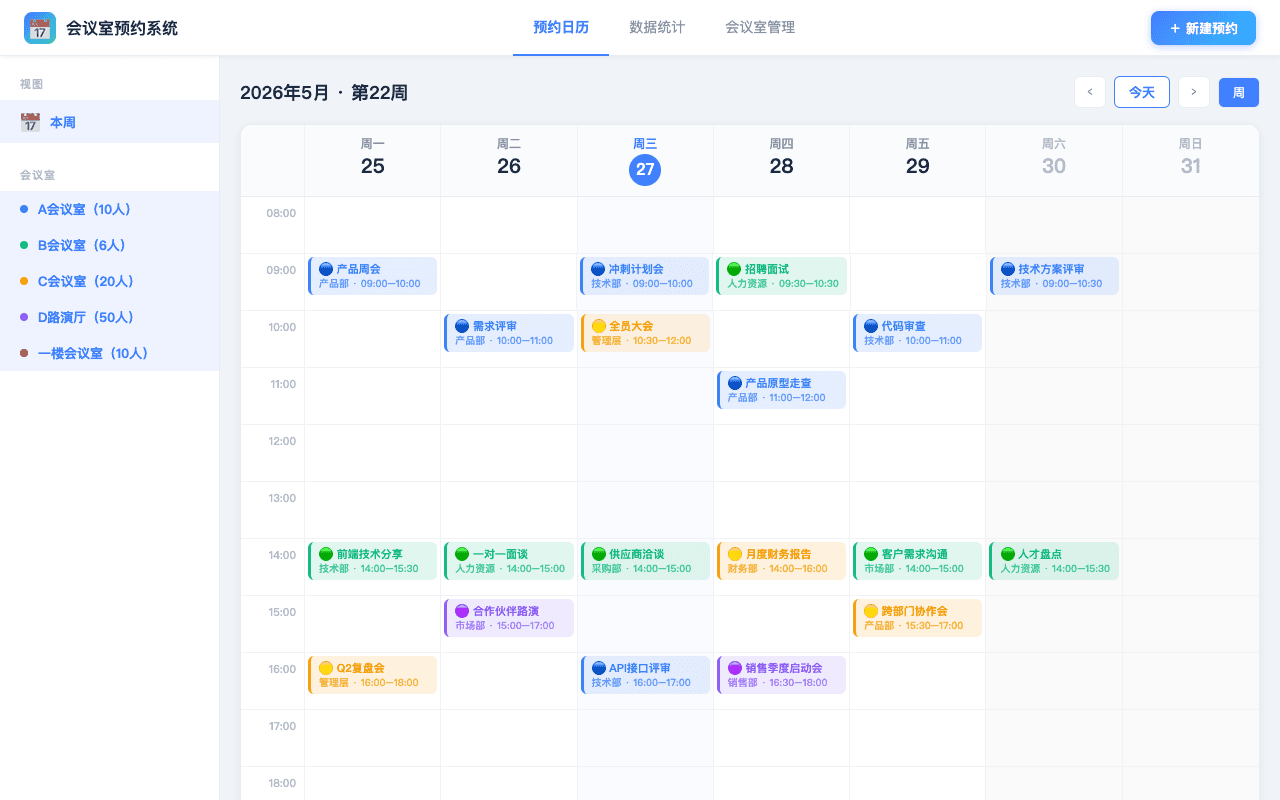Click blue room icon on 产品原型走查 event

[734, 383]
